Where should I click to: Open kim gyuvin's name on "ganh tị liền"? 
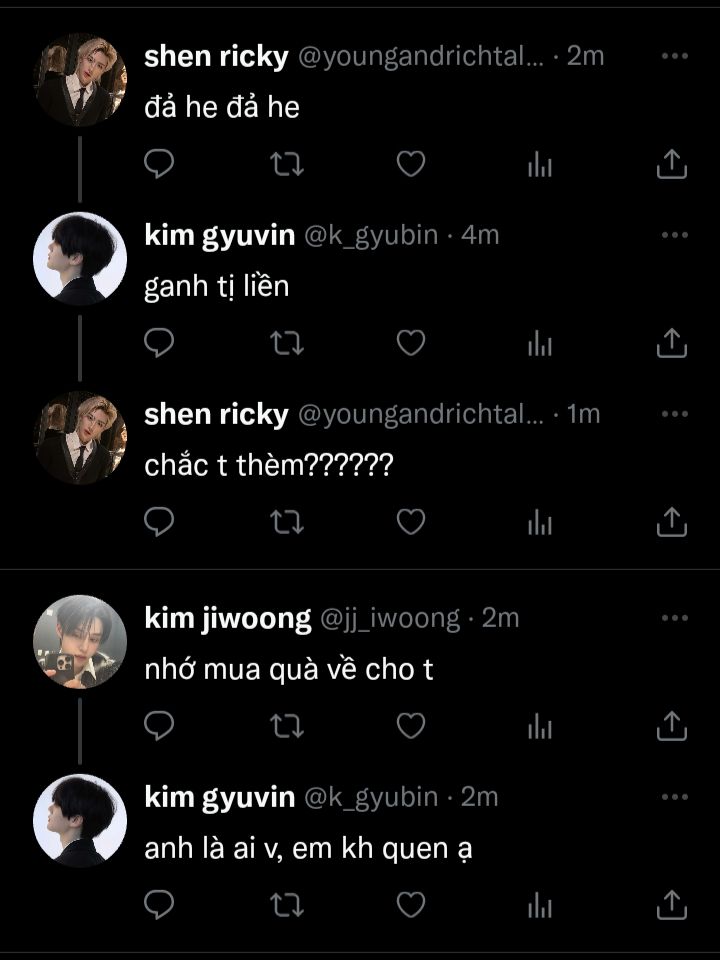click(219, 236)
